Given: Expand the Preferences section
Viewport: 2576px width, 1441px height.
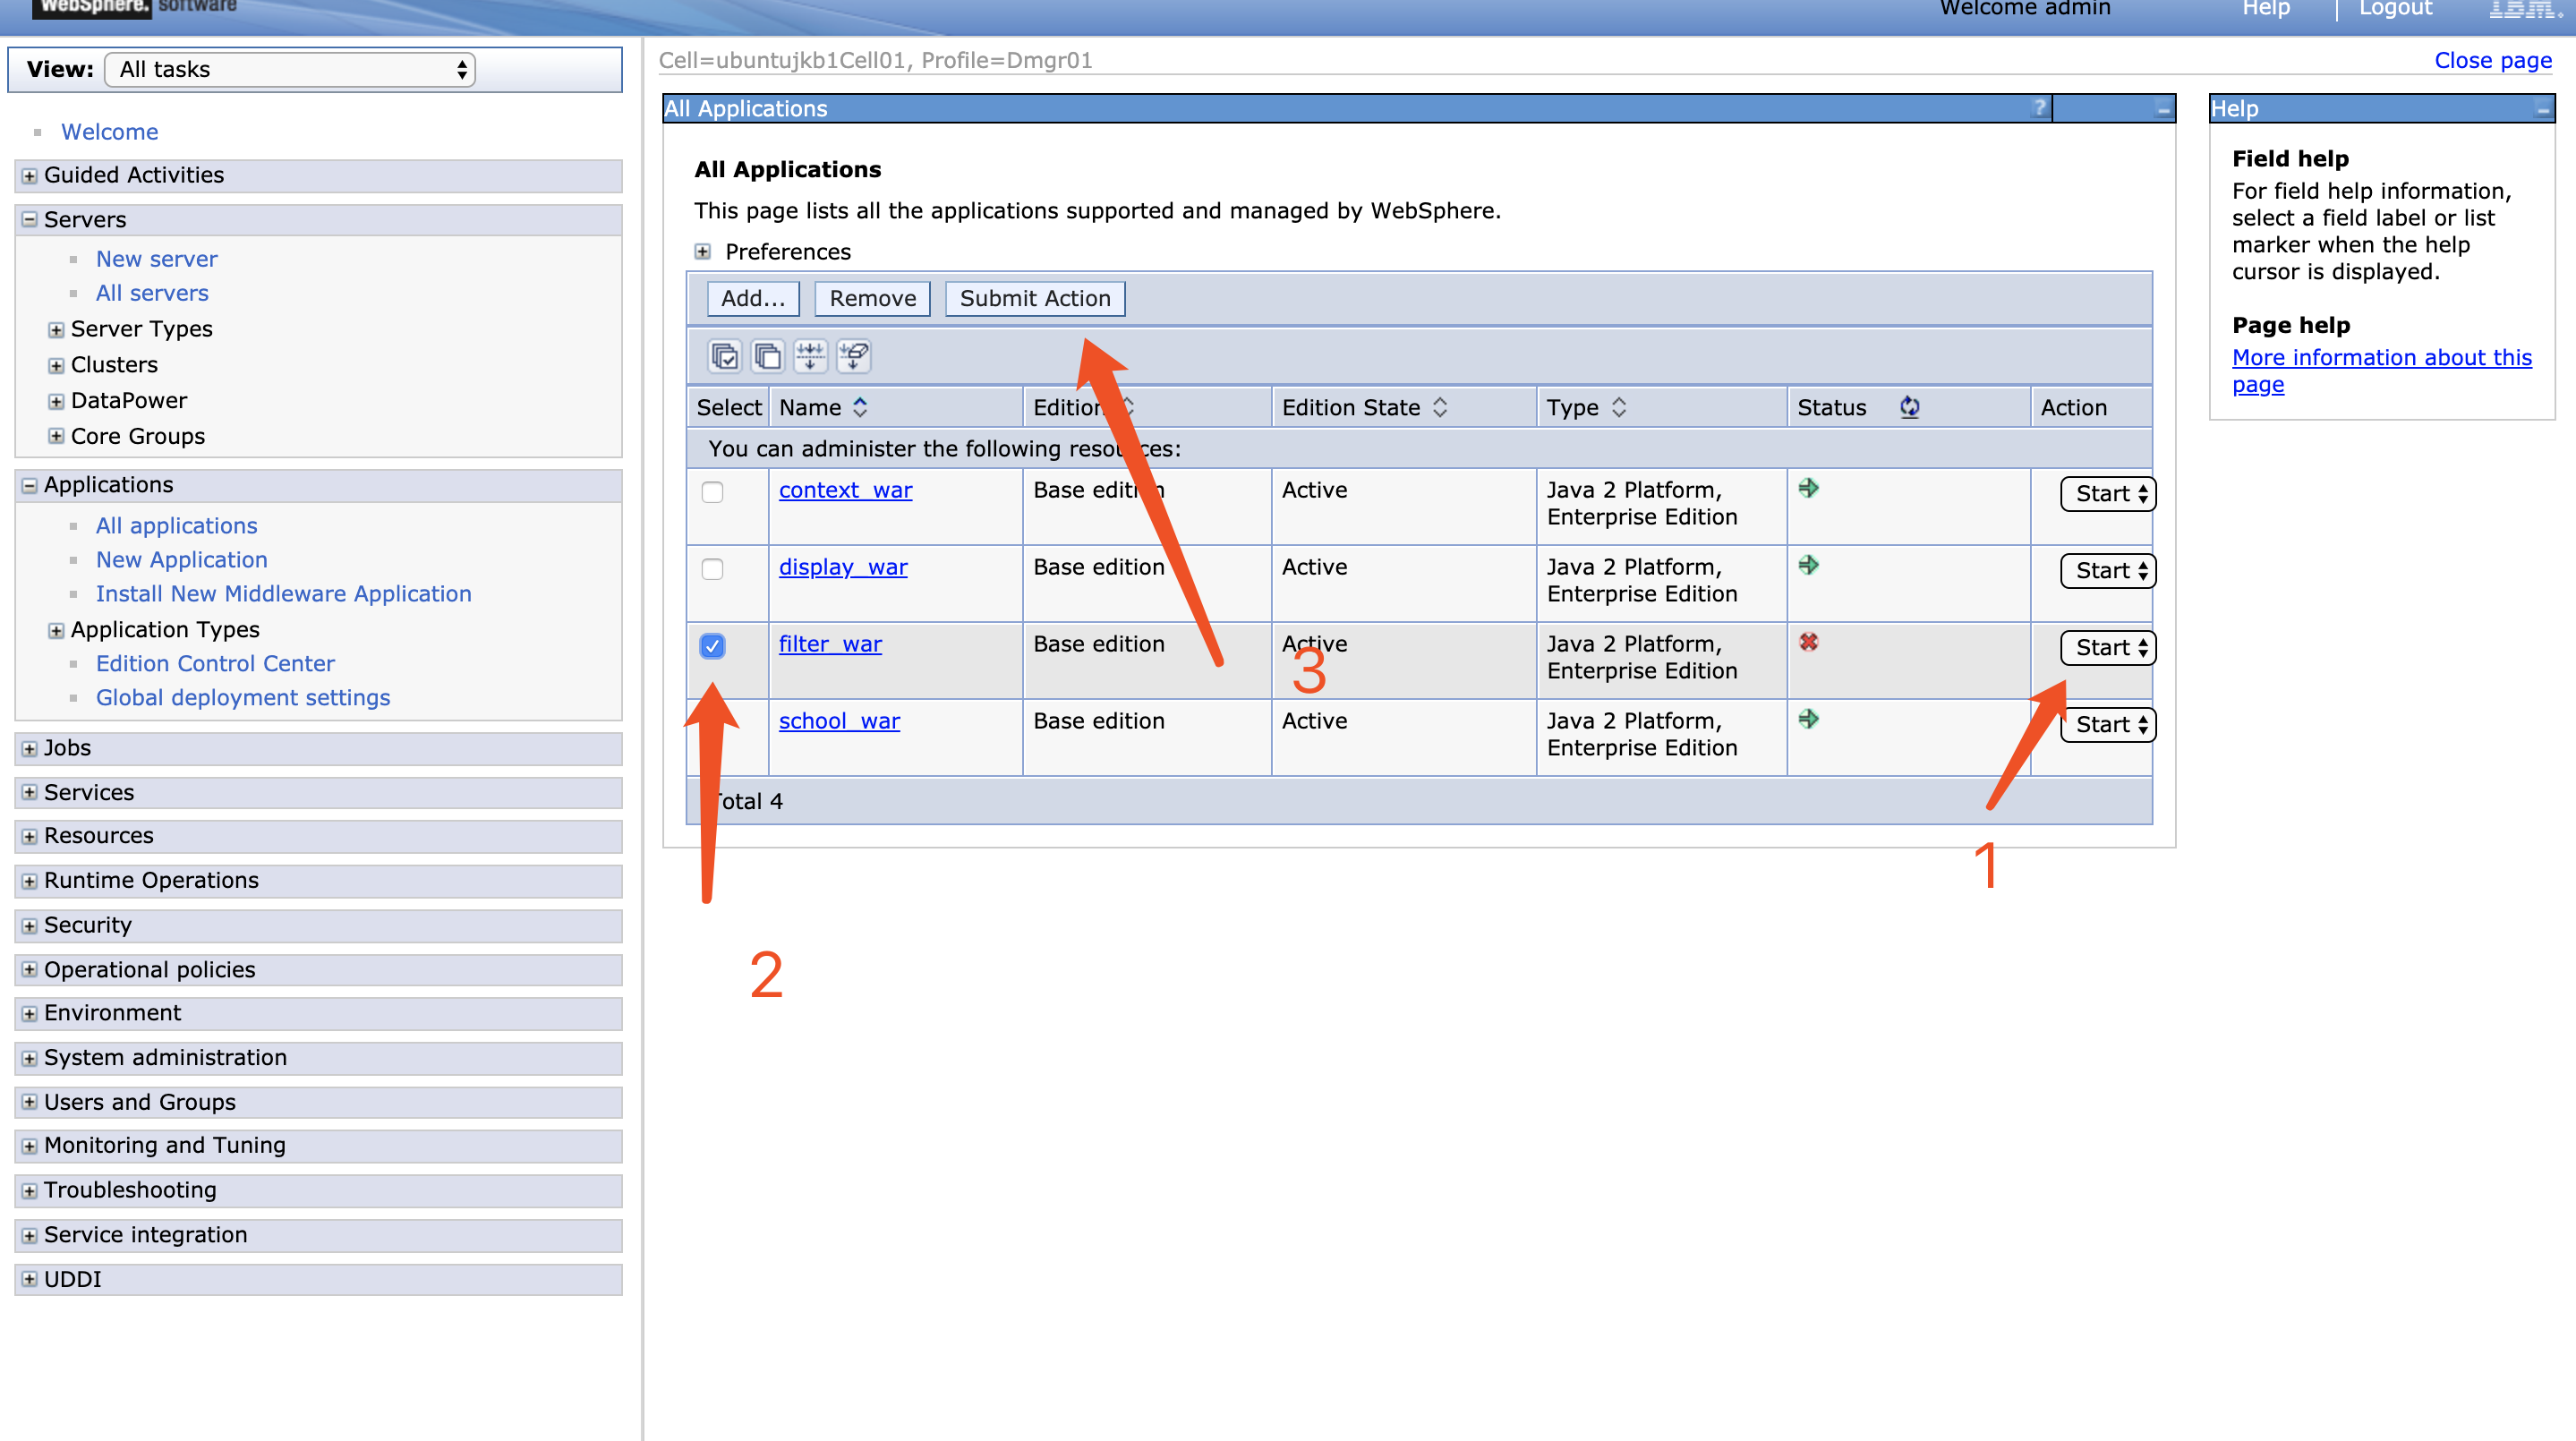Looking at the screenshot, I should pos(703,252).
